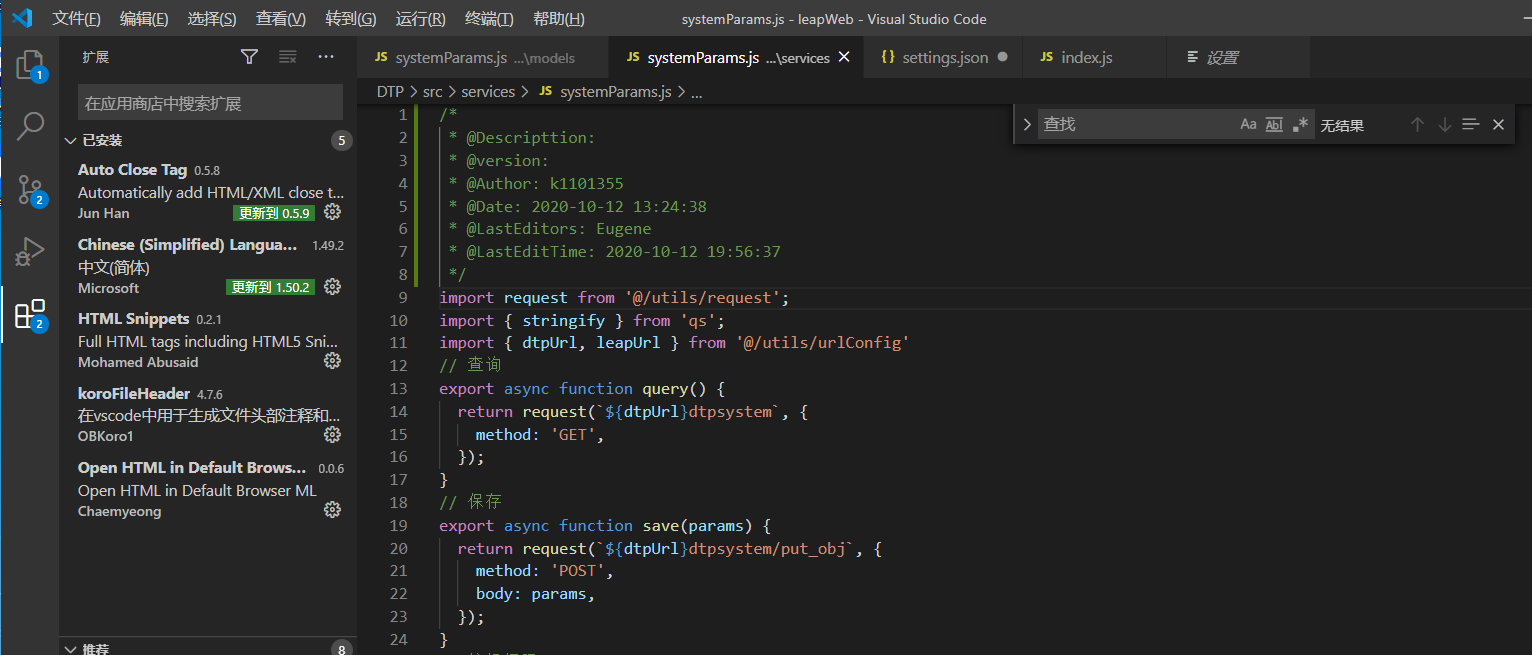This screenshot has height=655, width=1532.
Task: Open the Run and Debug view
Action: click(31, 251)
